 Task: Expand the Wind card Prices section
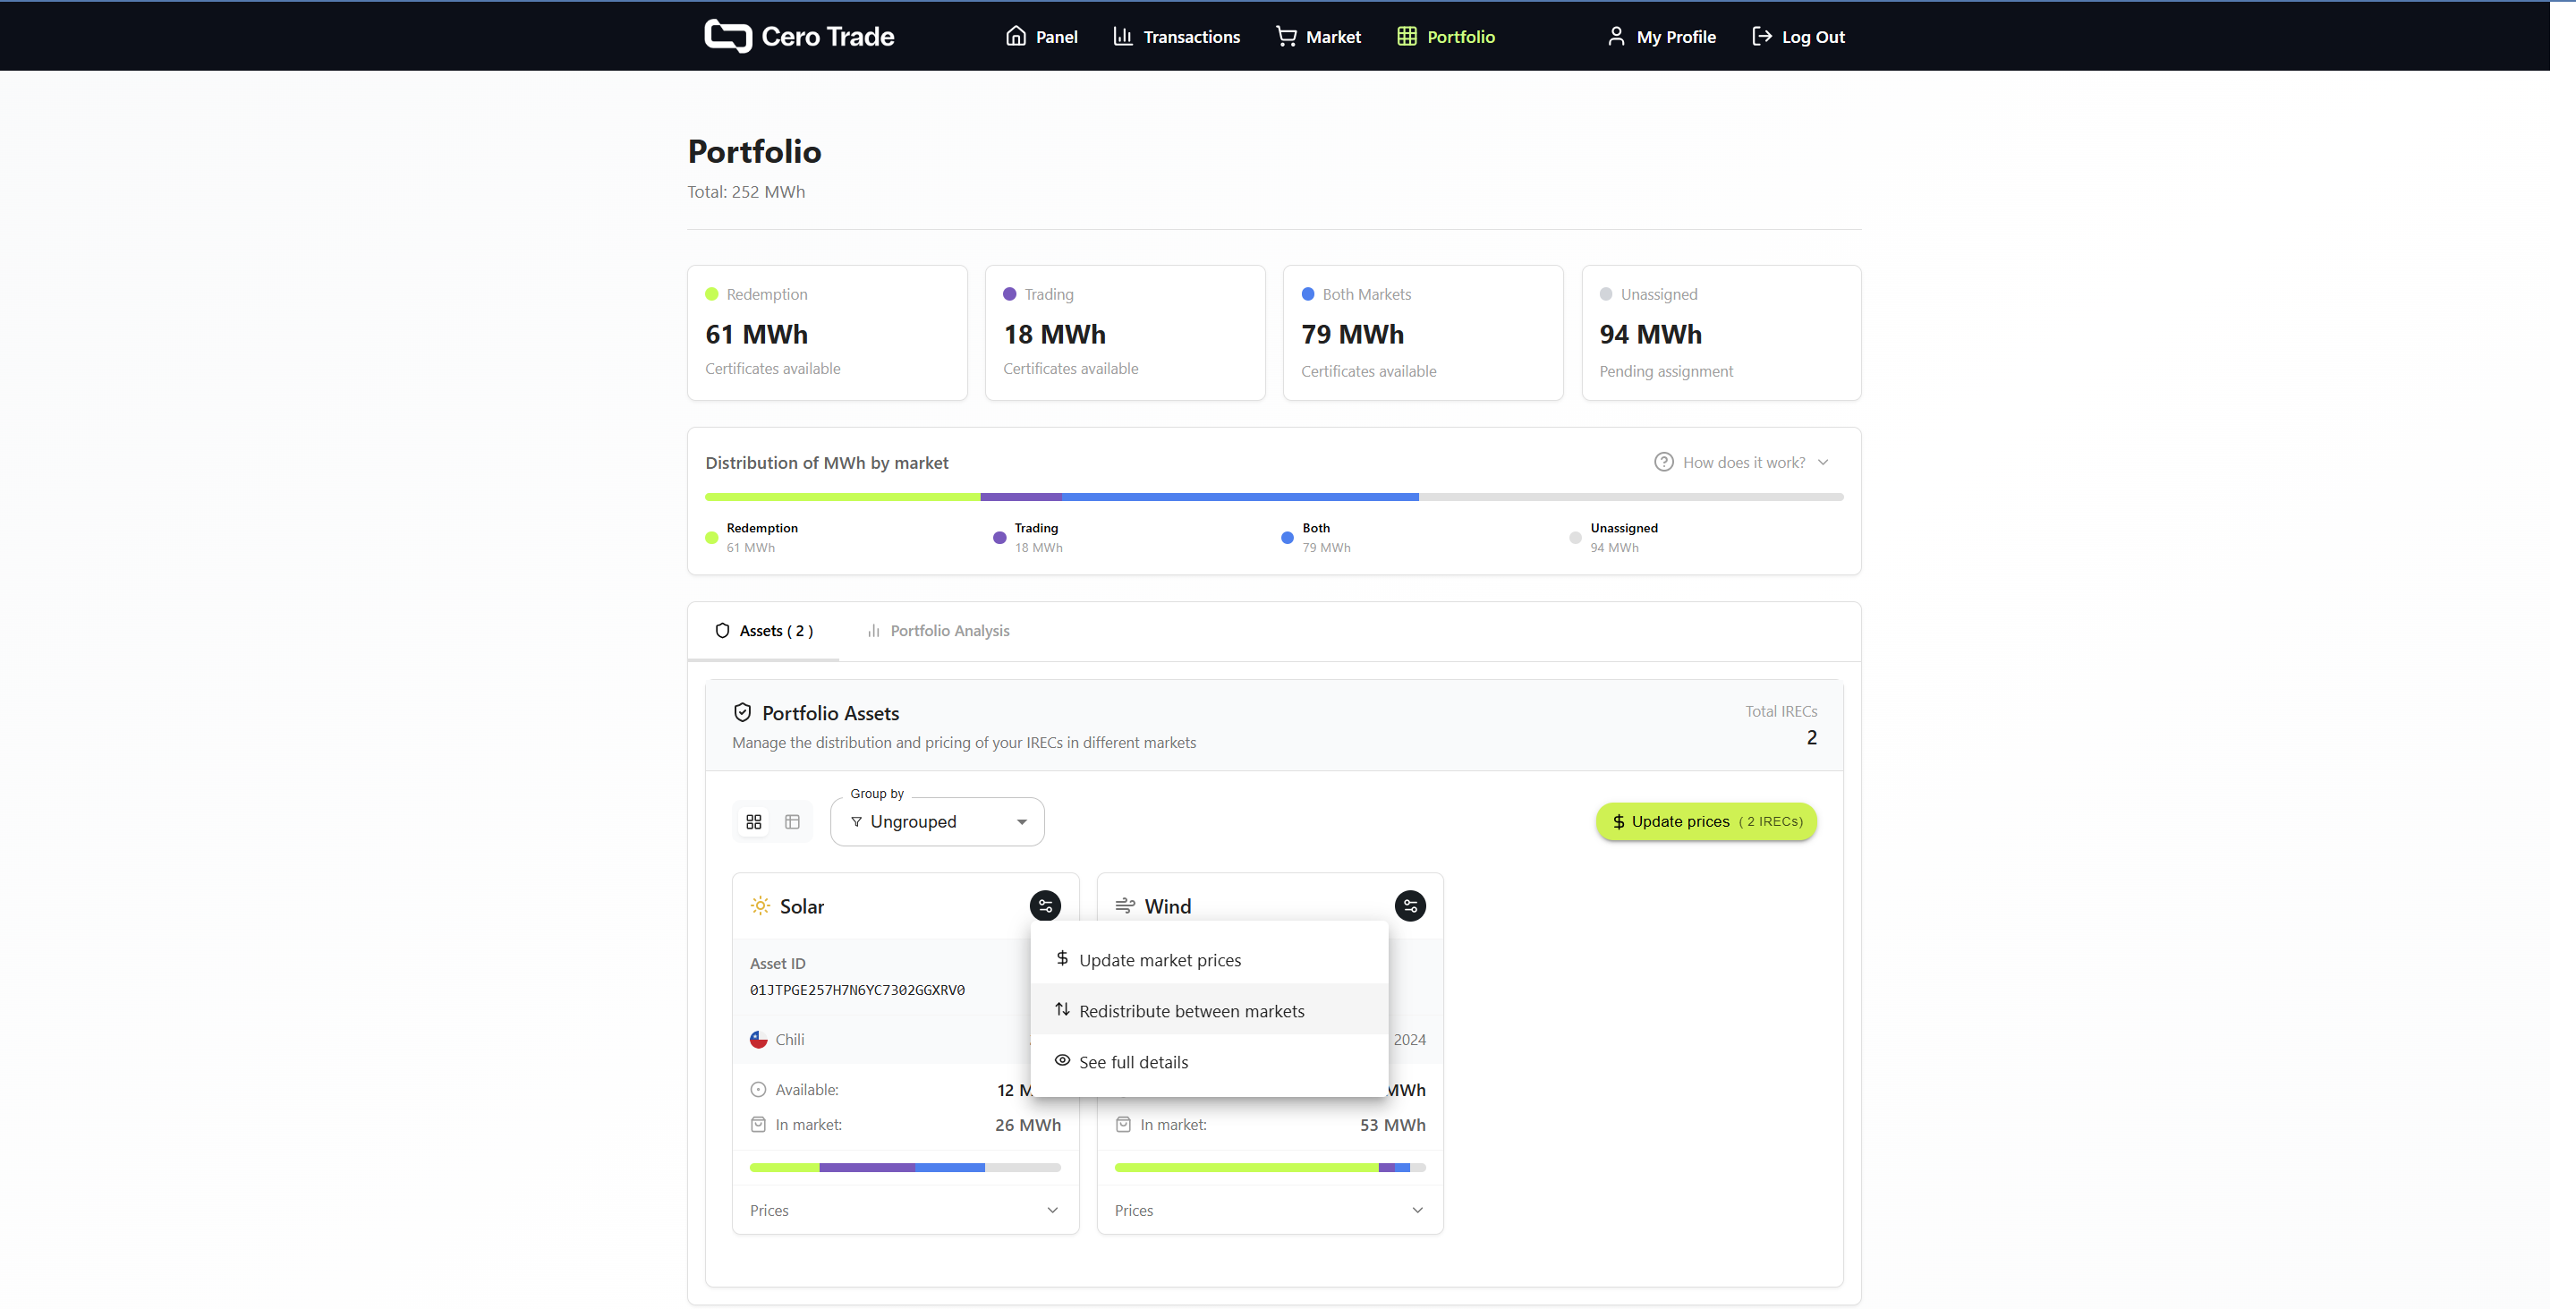(1269, 1210)
